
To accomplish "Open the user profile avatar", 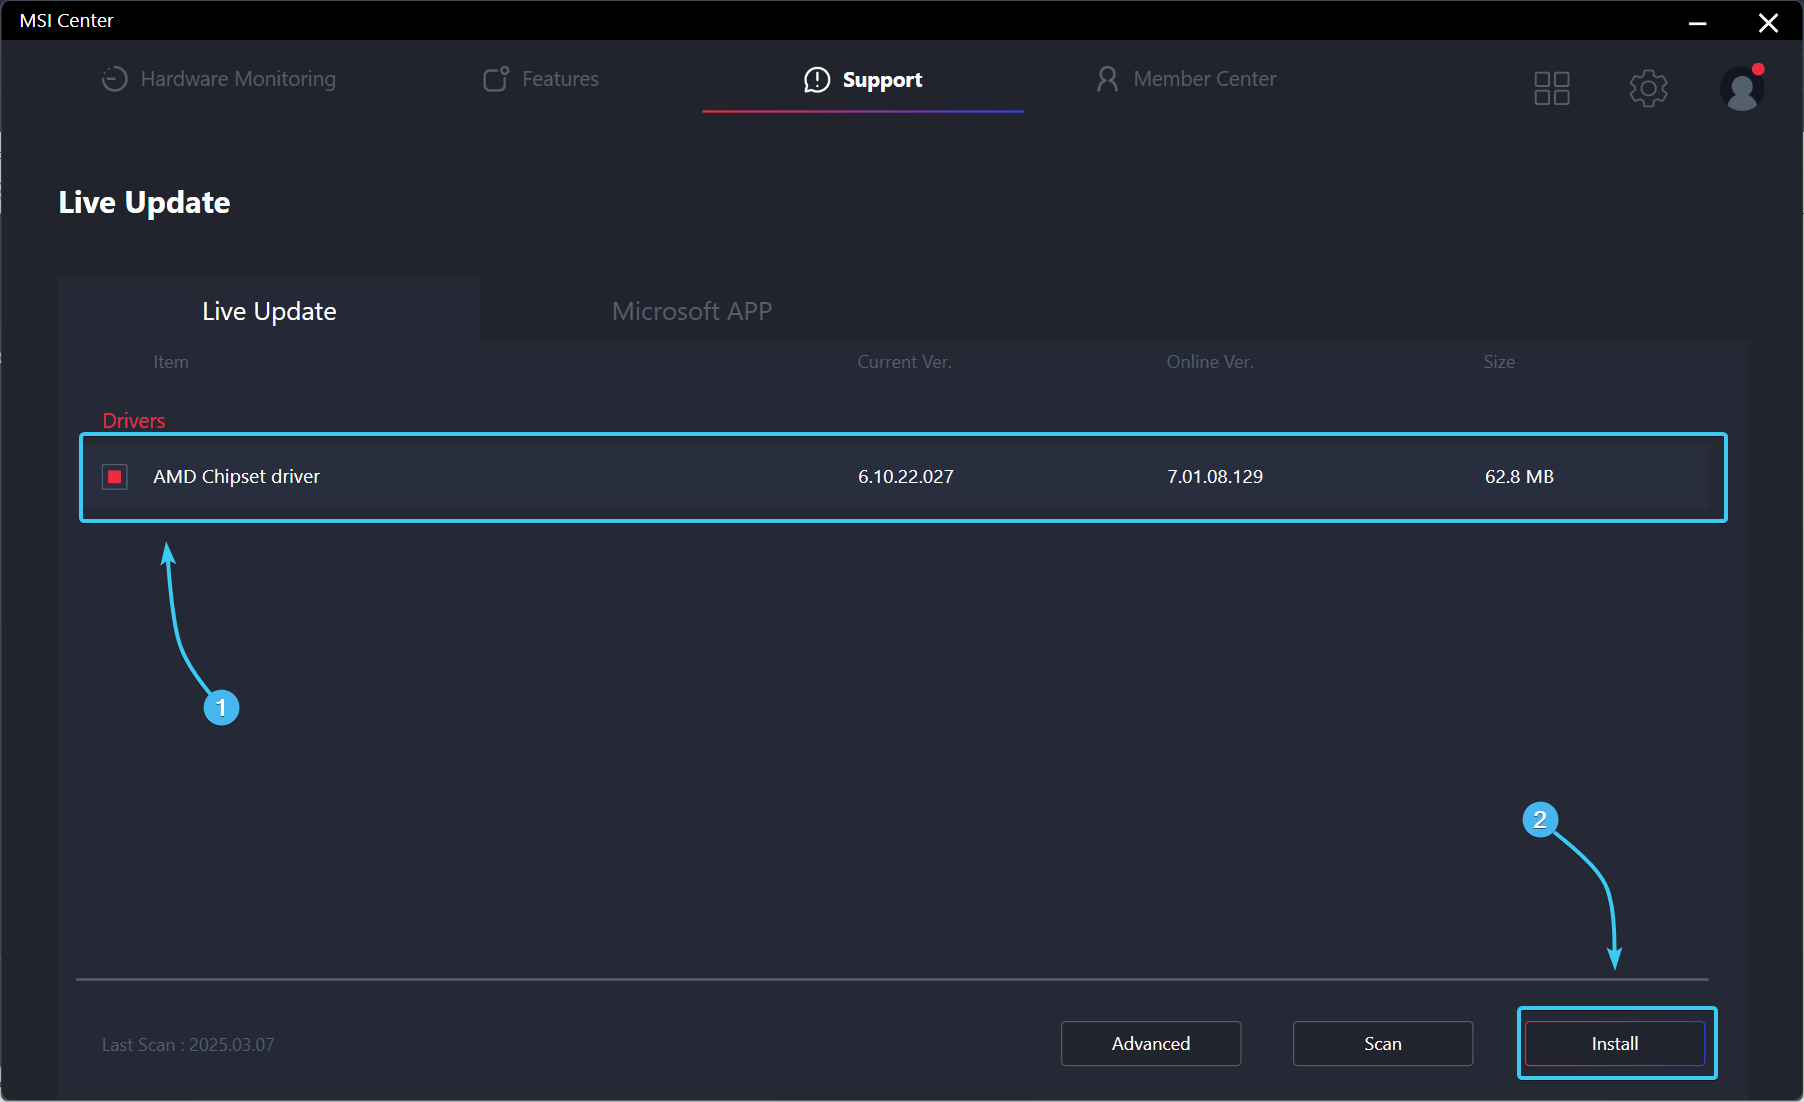I will (x=1742, y=88).
